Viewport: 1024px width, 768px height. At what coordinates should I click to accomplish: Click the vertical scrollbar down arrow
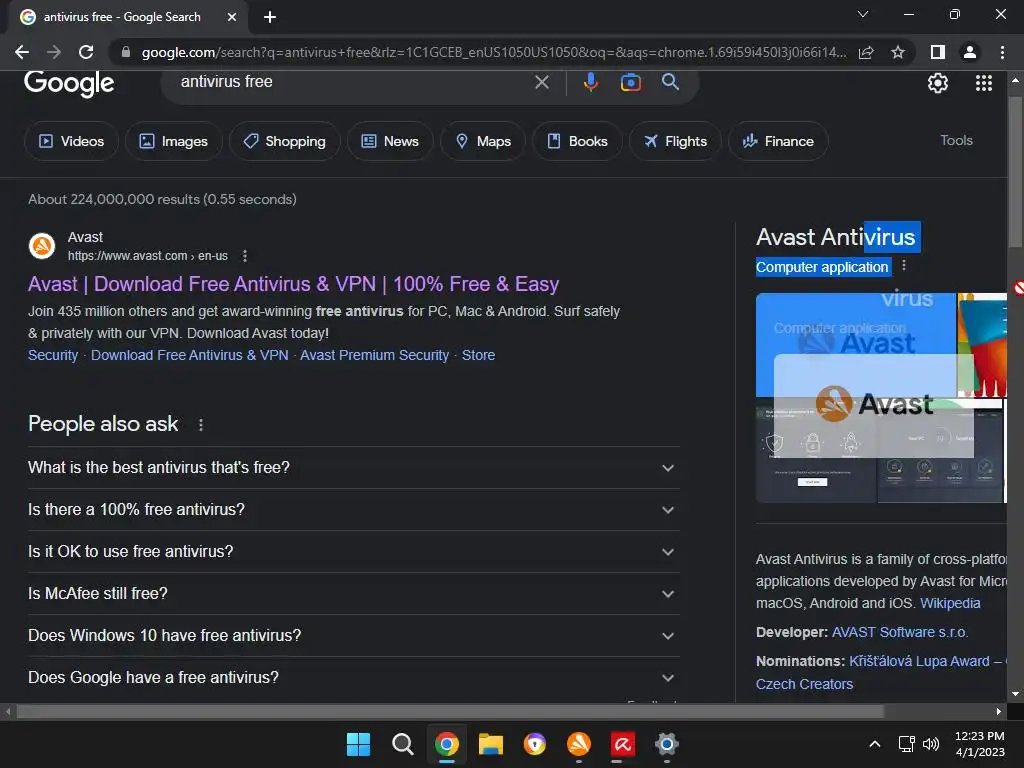point(1015,694)
